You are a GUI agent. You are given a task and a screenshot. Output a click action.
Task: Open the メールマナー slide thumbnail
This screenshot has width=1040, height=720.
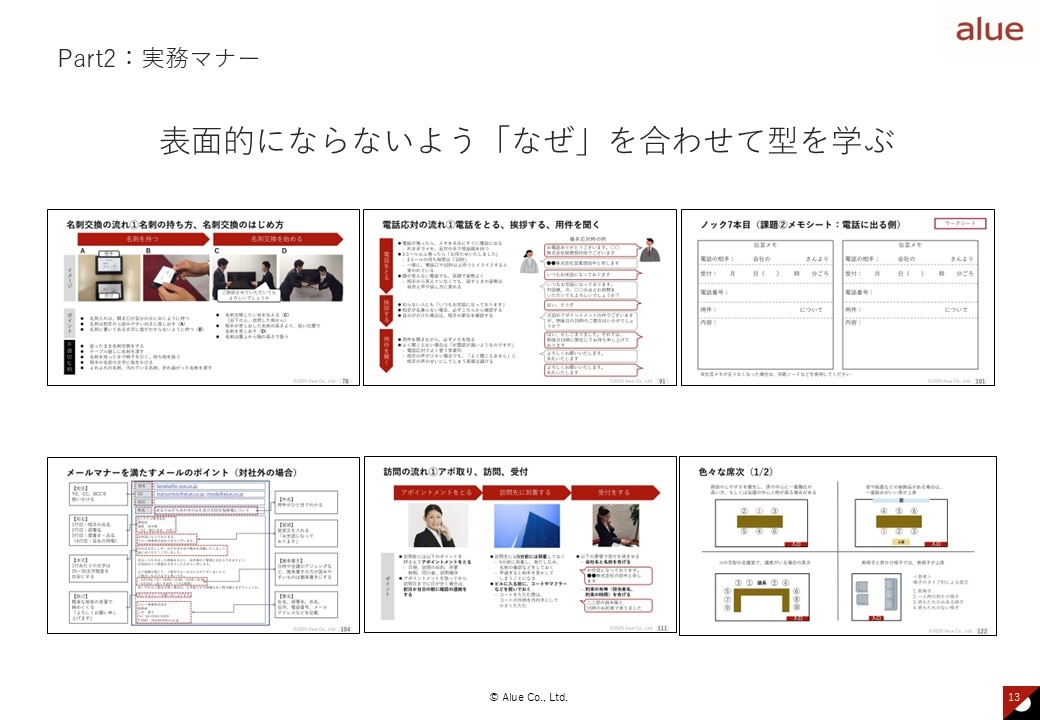click(x=204, y=545)
